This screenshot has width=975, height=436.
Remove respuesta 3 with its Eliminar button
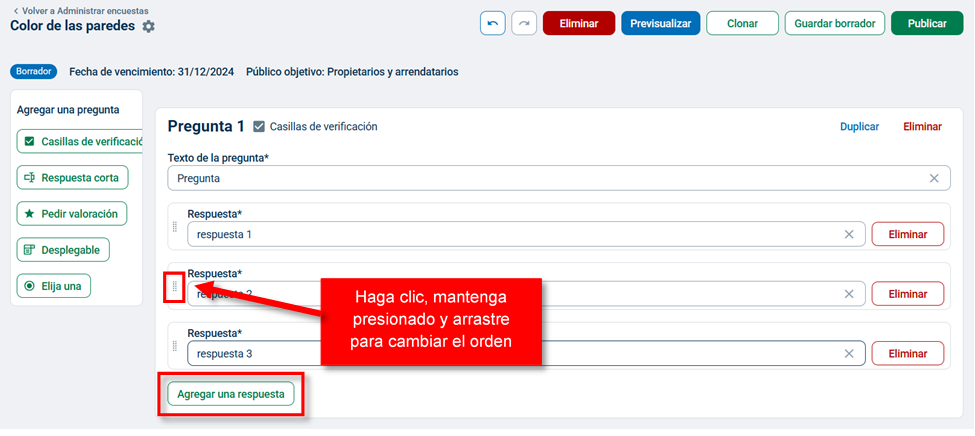pyautogui.click(x=908, y=353)
